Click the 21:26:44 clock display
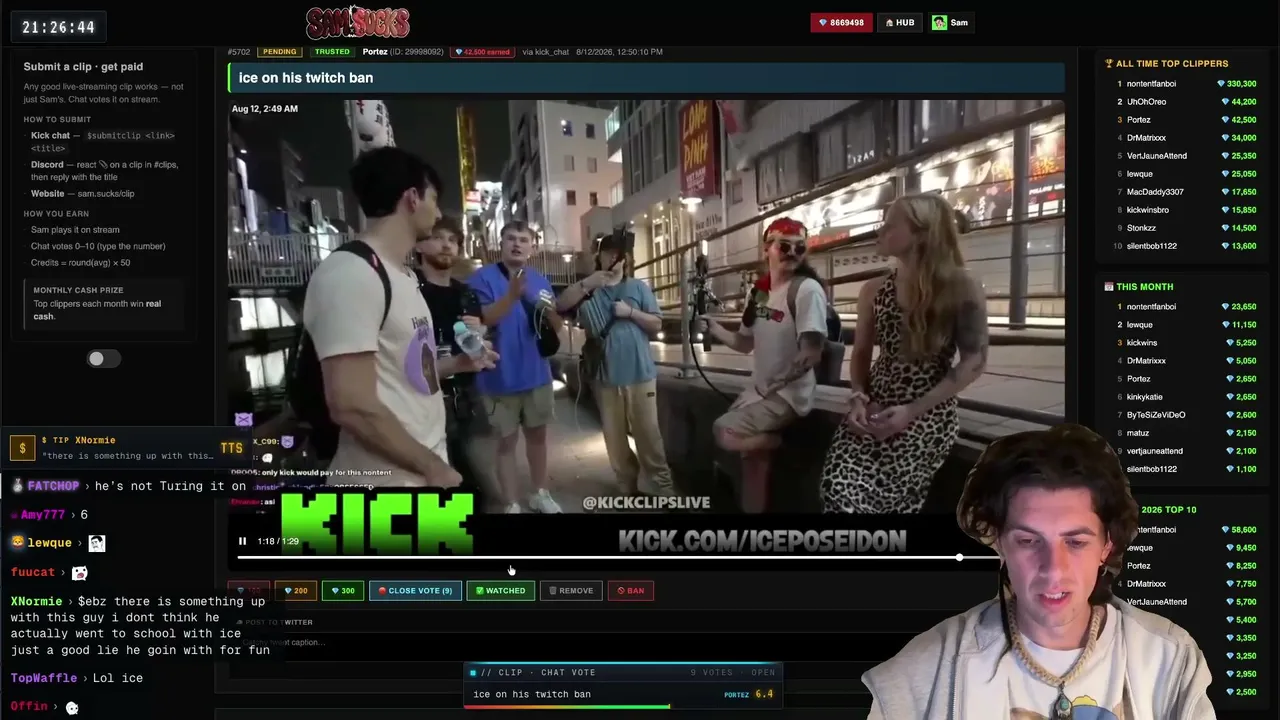Viewport: 1280px width, 720px height. [x=58, y=27]
